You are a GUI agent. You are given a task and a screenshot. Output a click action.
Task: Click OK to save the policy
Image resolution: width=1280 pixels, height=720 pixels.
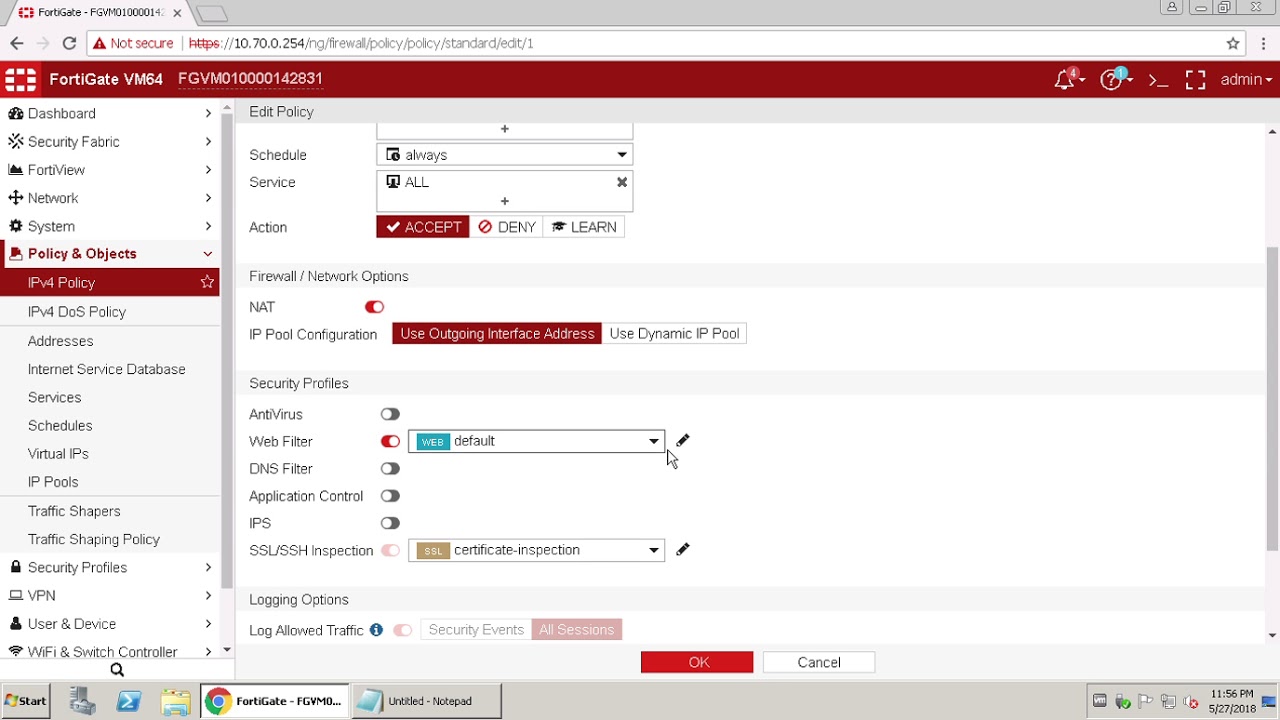[697, 662]
